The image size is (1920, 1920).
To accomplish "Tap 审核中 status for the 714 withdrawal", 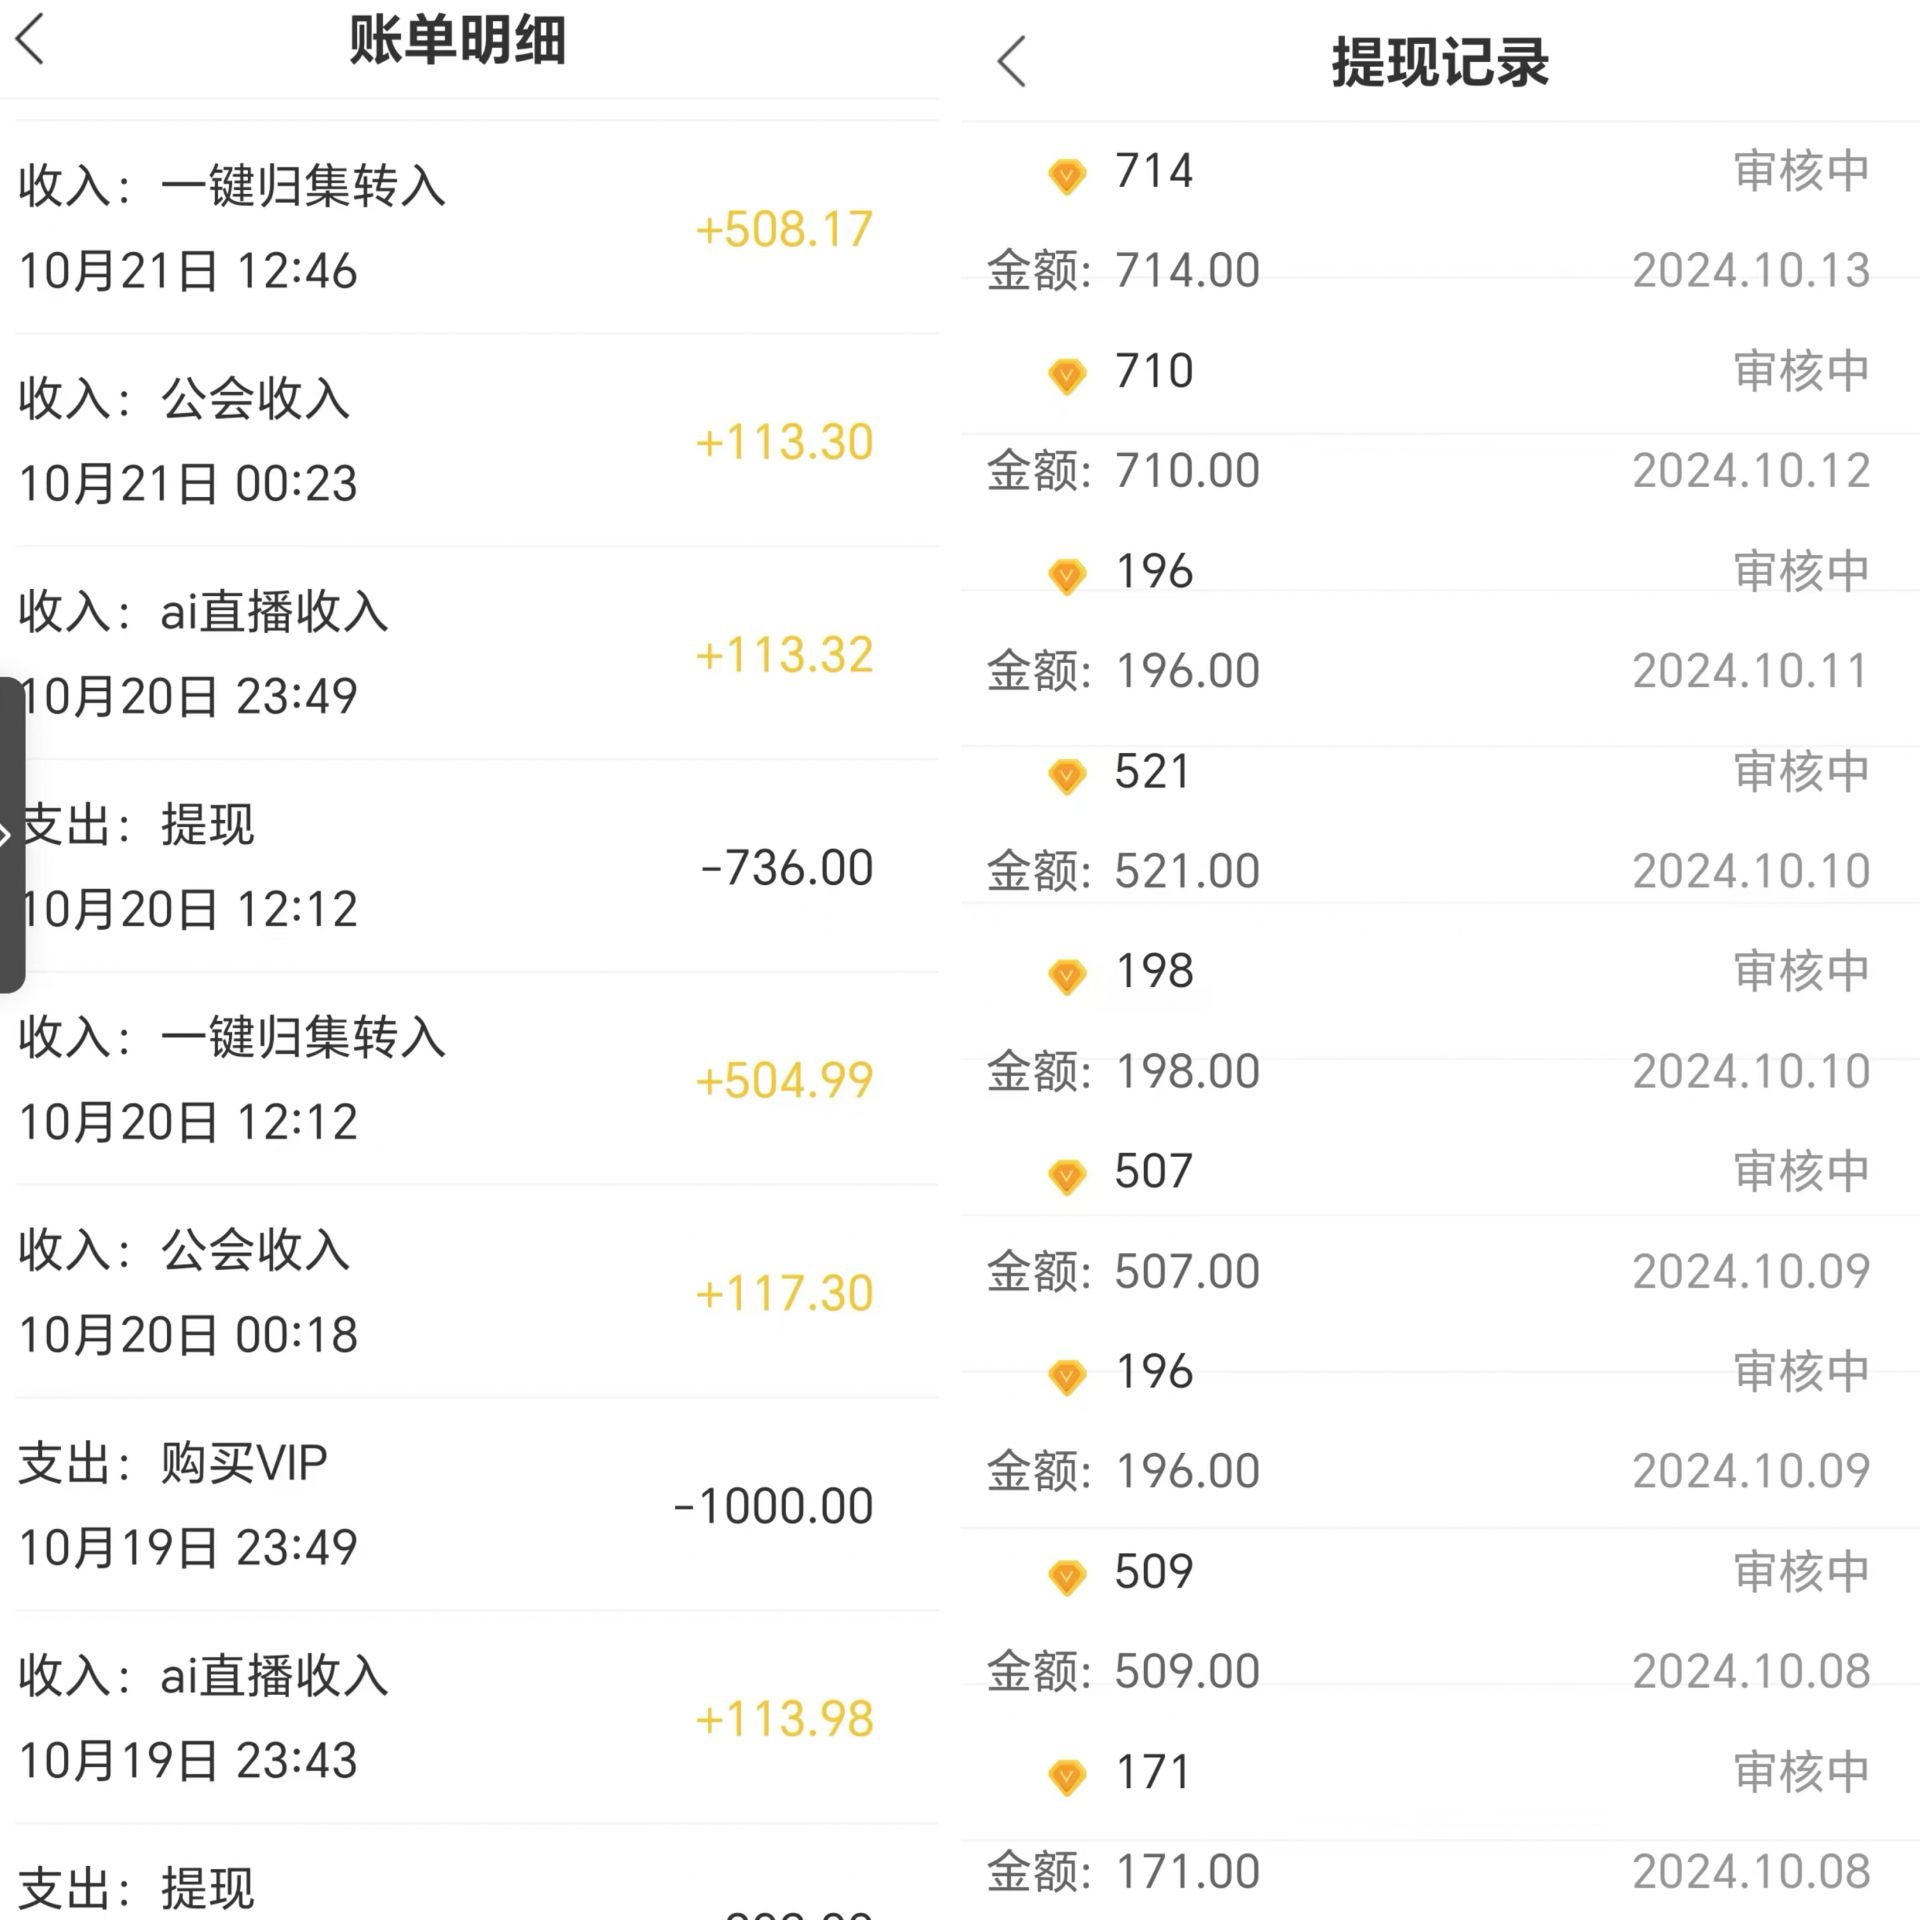I will tap(1801, 171).
